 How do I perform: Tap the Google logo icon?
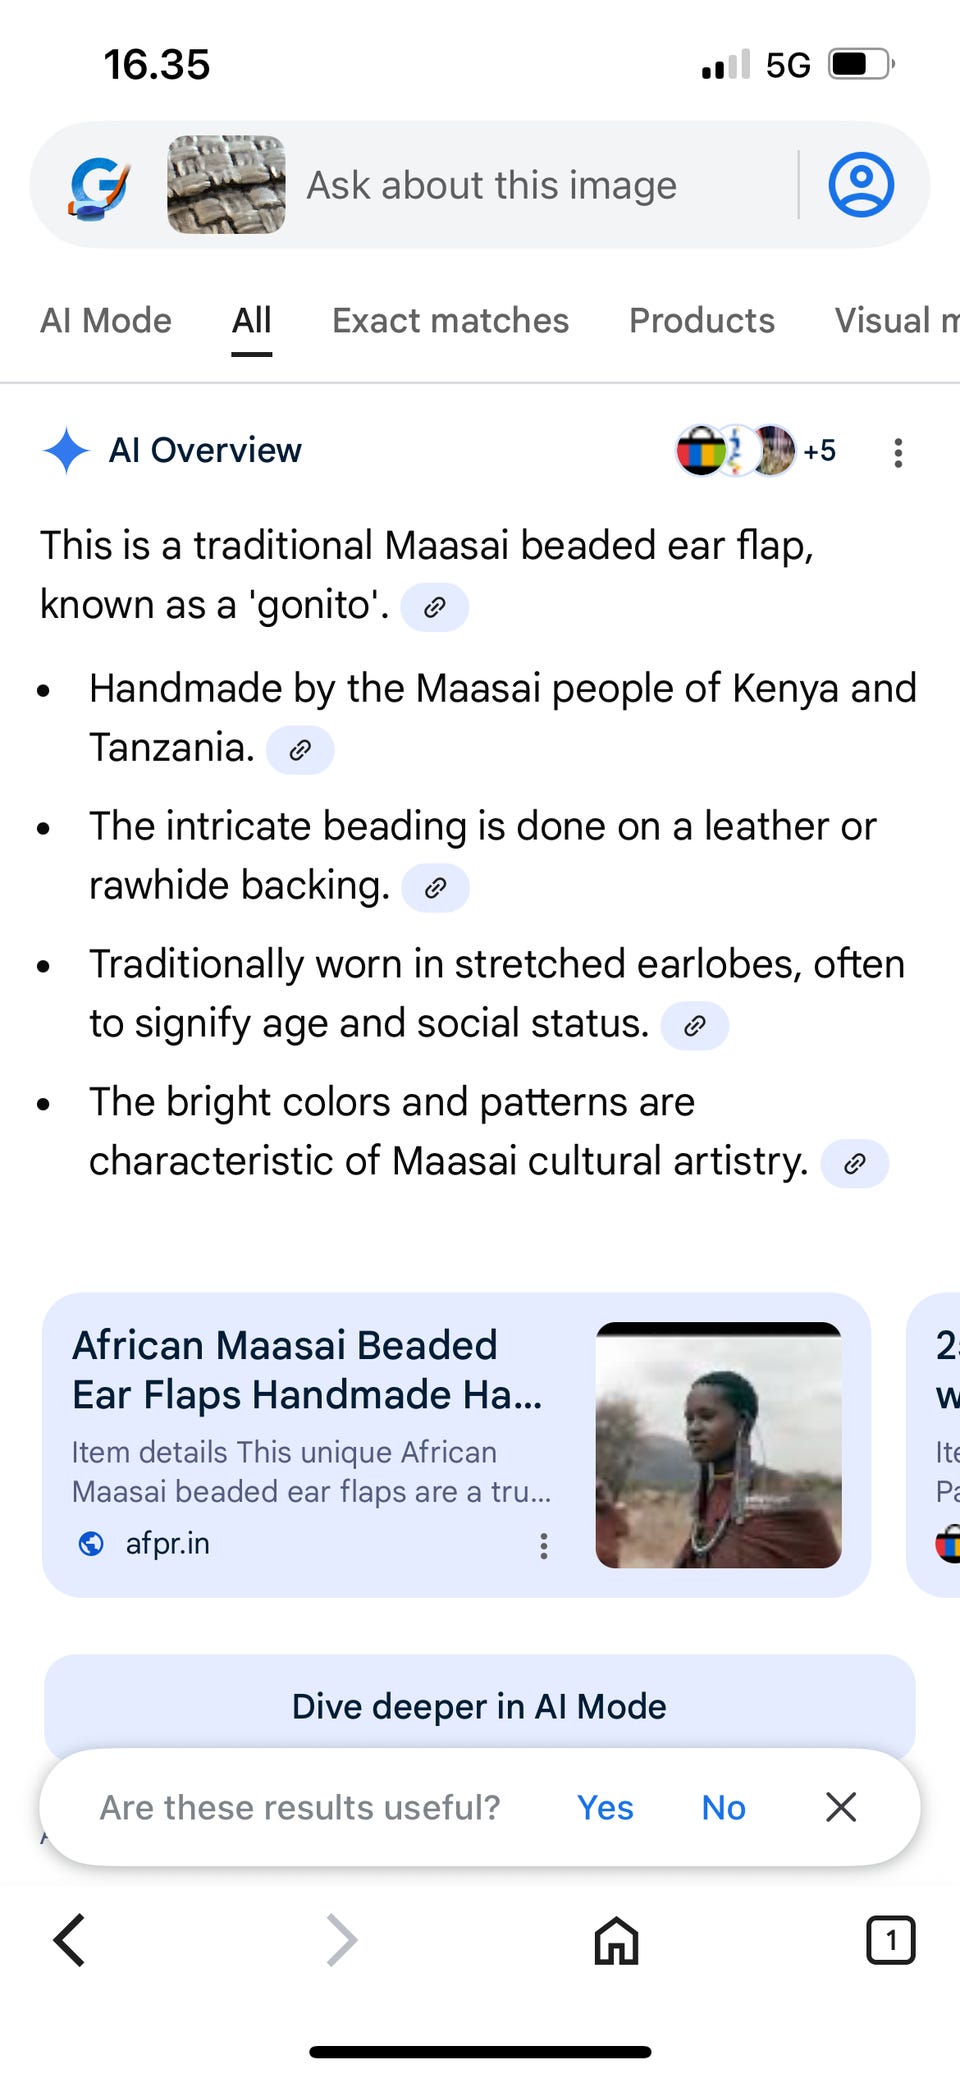click(100, 186)
